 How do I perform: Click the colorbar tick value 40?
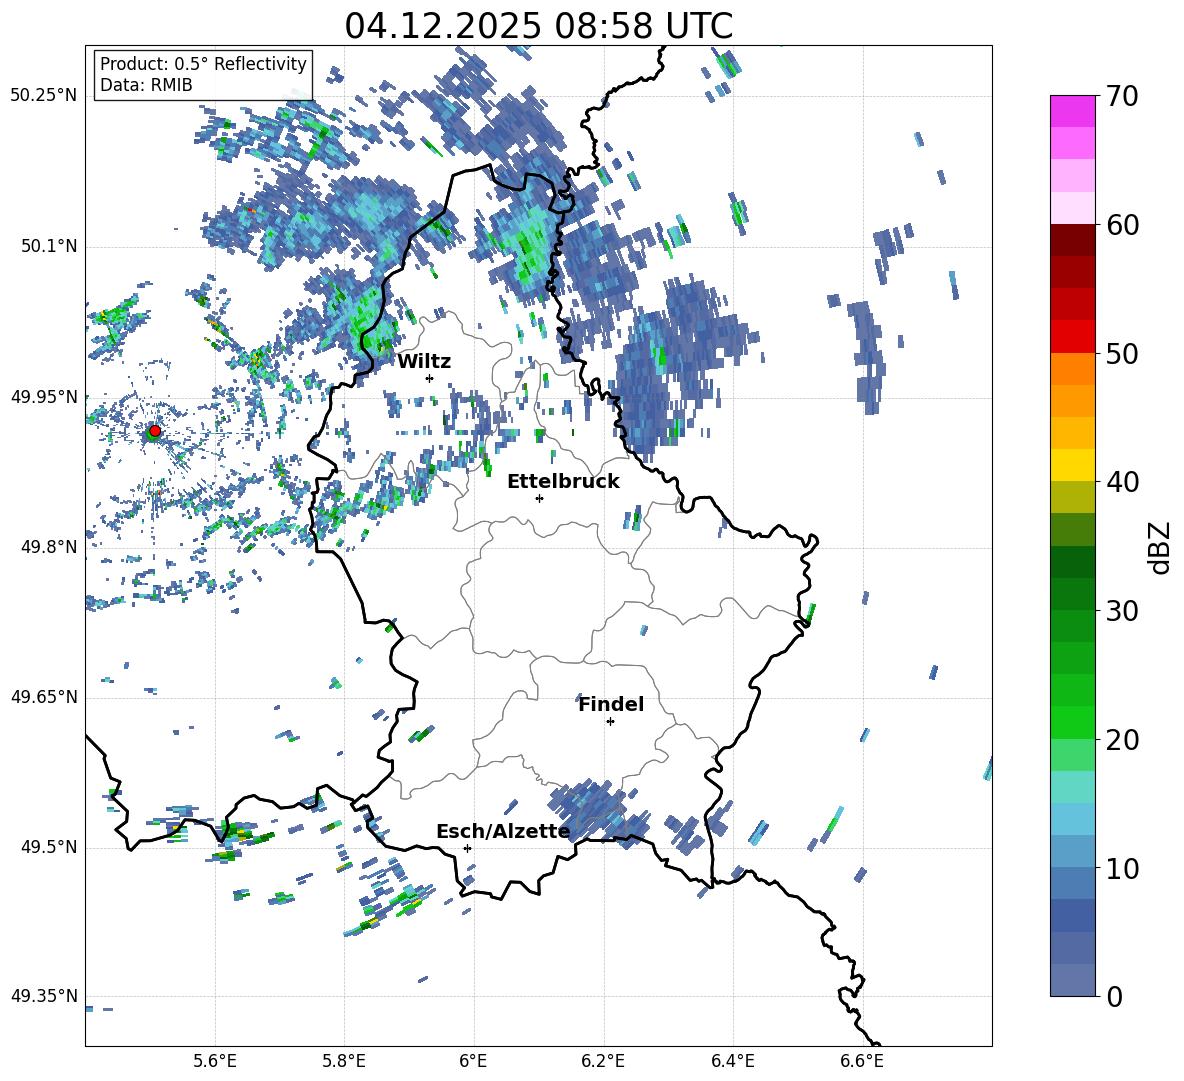pyautogui.click(x=1122, y=482)
